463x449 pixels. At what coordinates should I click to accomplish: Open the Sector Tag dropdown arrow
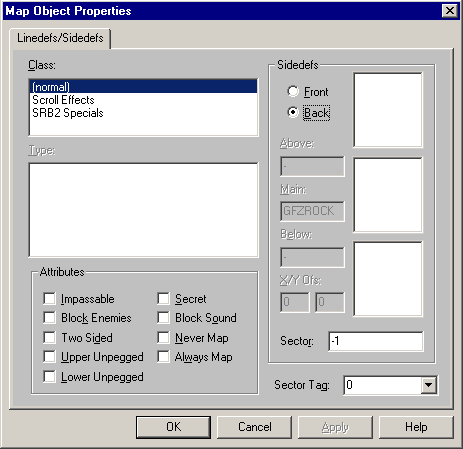[x=428, y=385]
